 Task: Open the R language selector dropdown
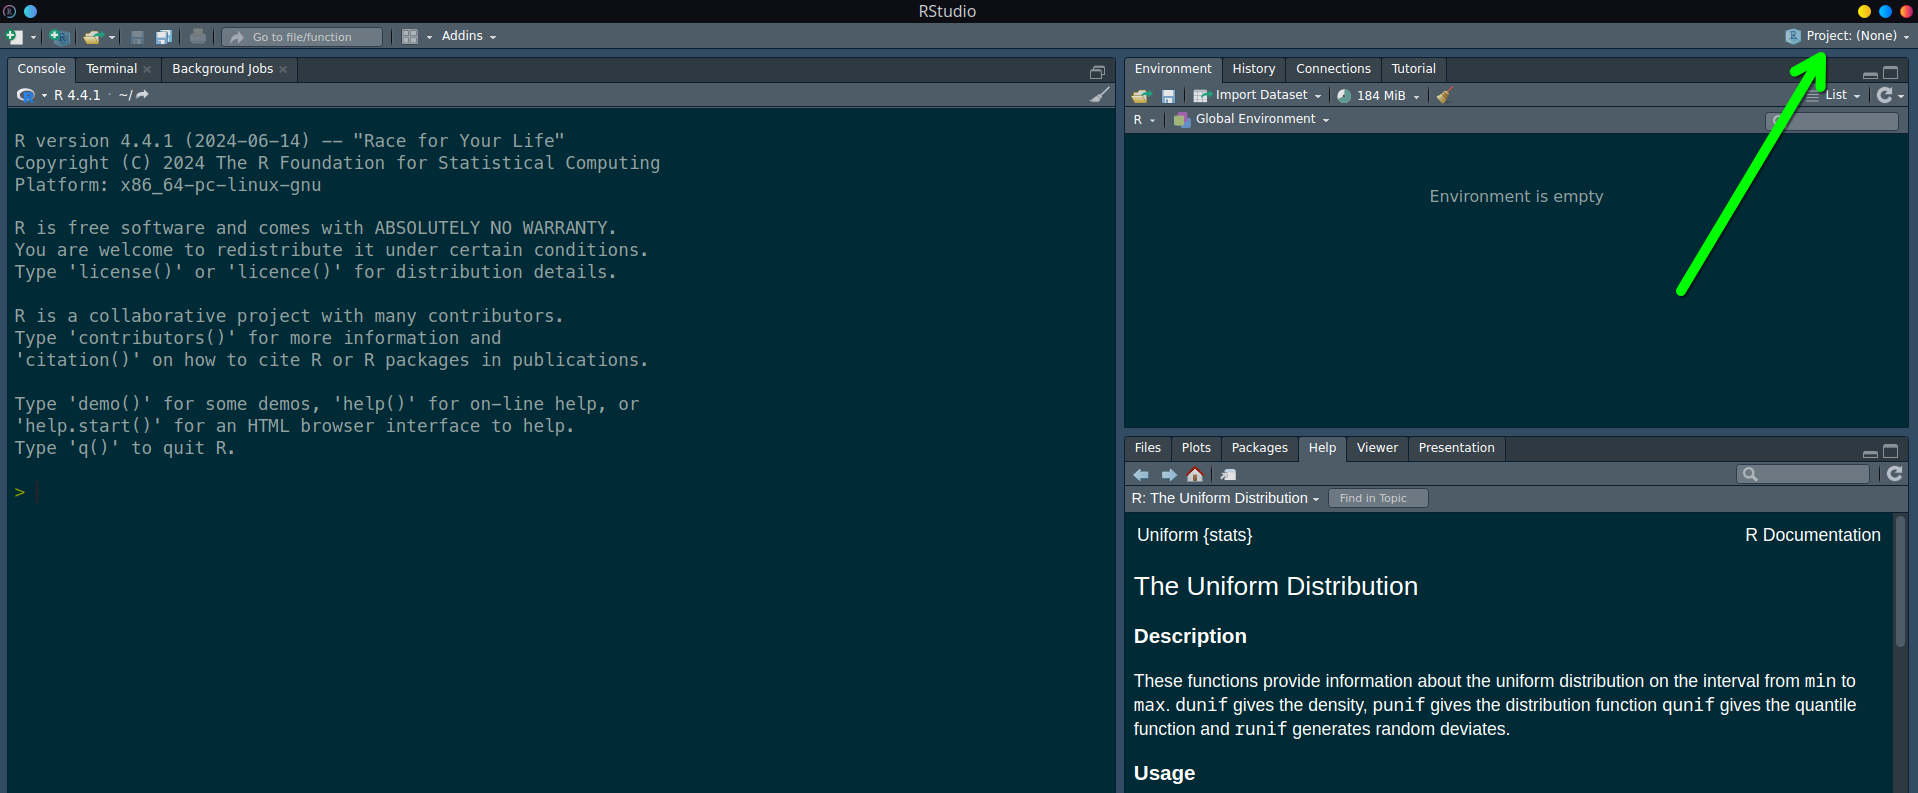click(1143, 120)
